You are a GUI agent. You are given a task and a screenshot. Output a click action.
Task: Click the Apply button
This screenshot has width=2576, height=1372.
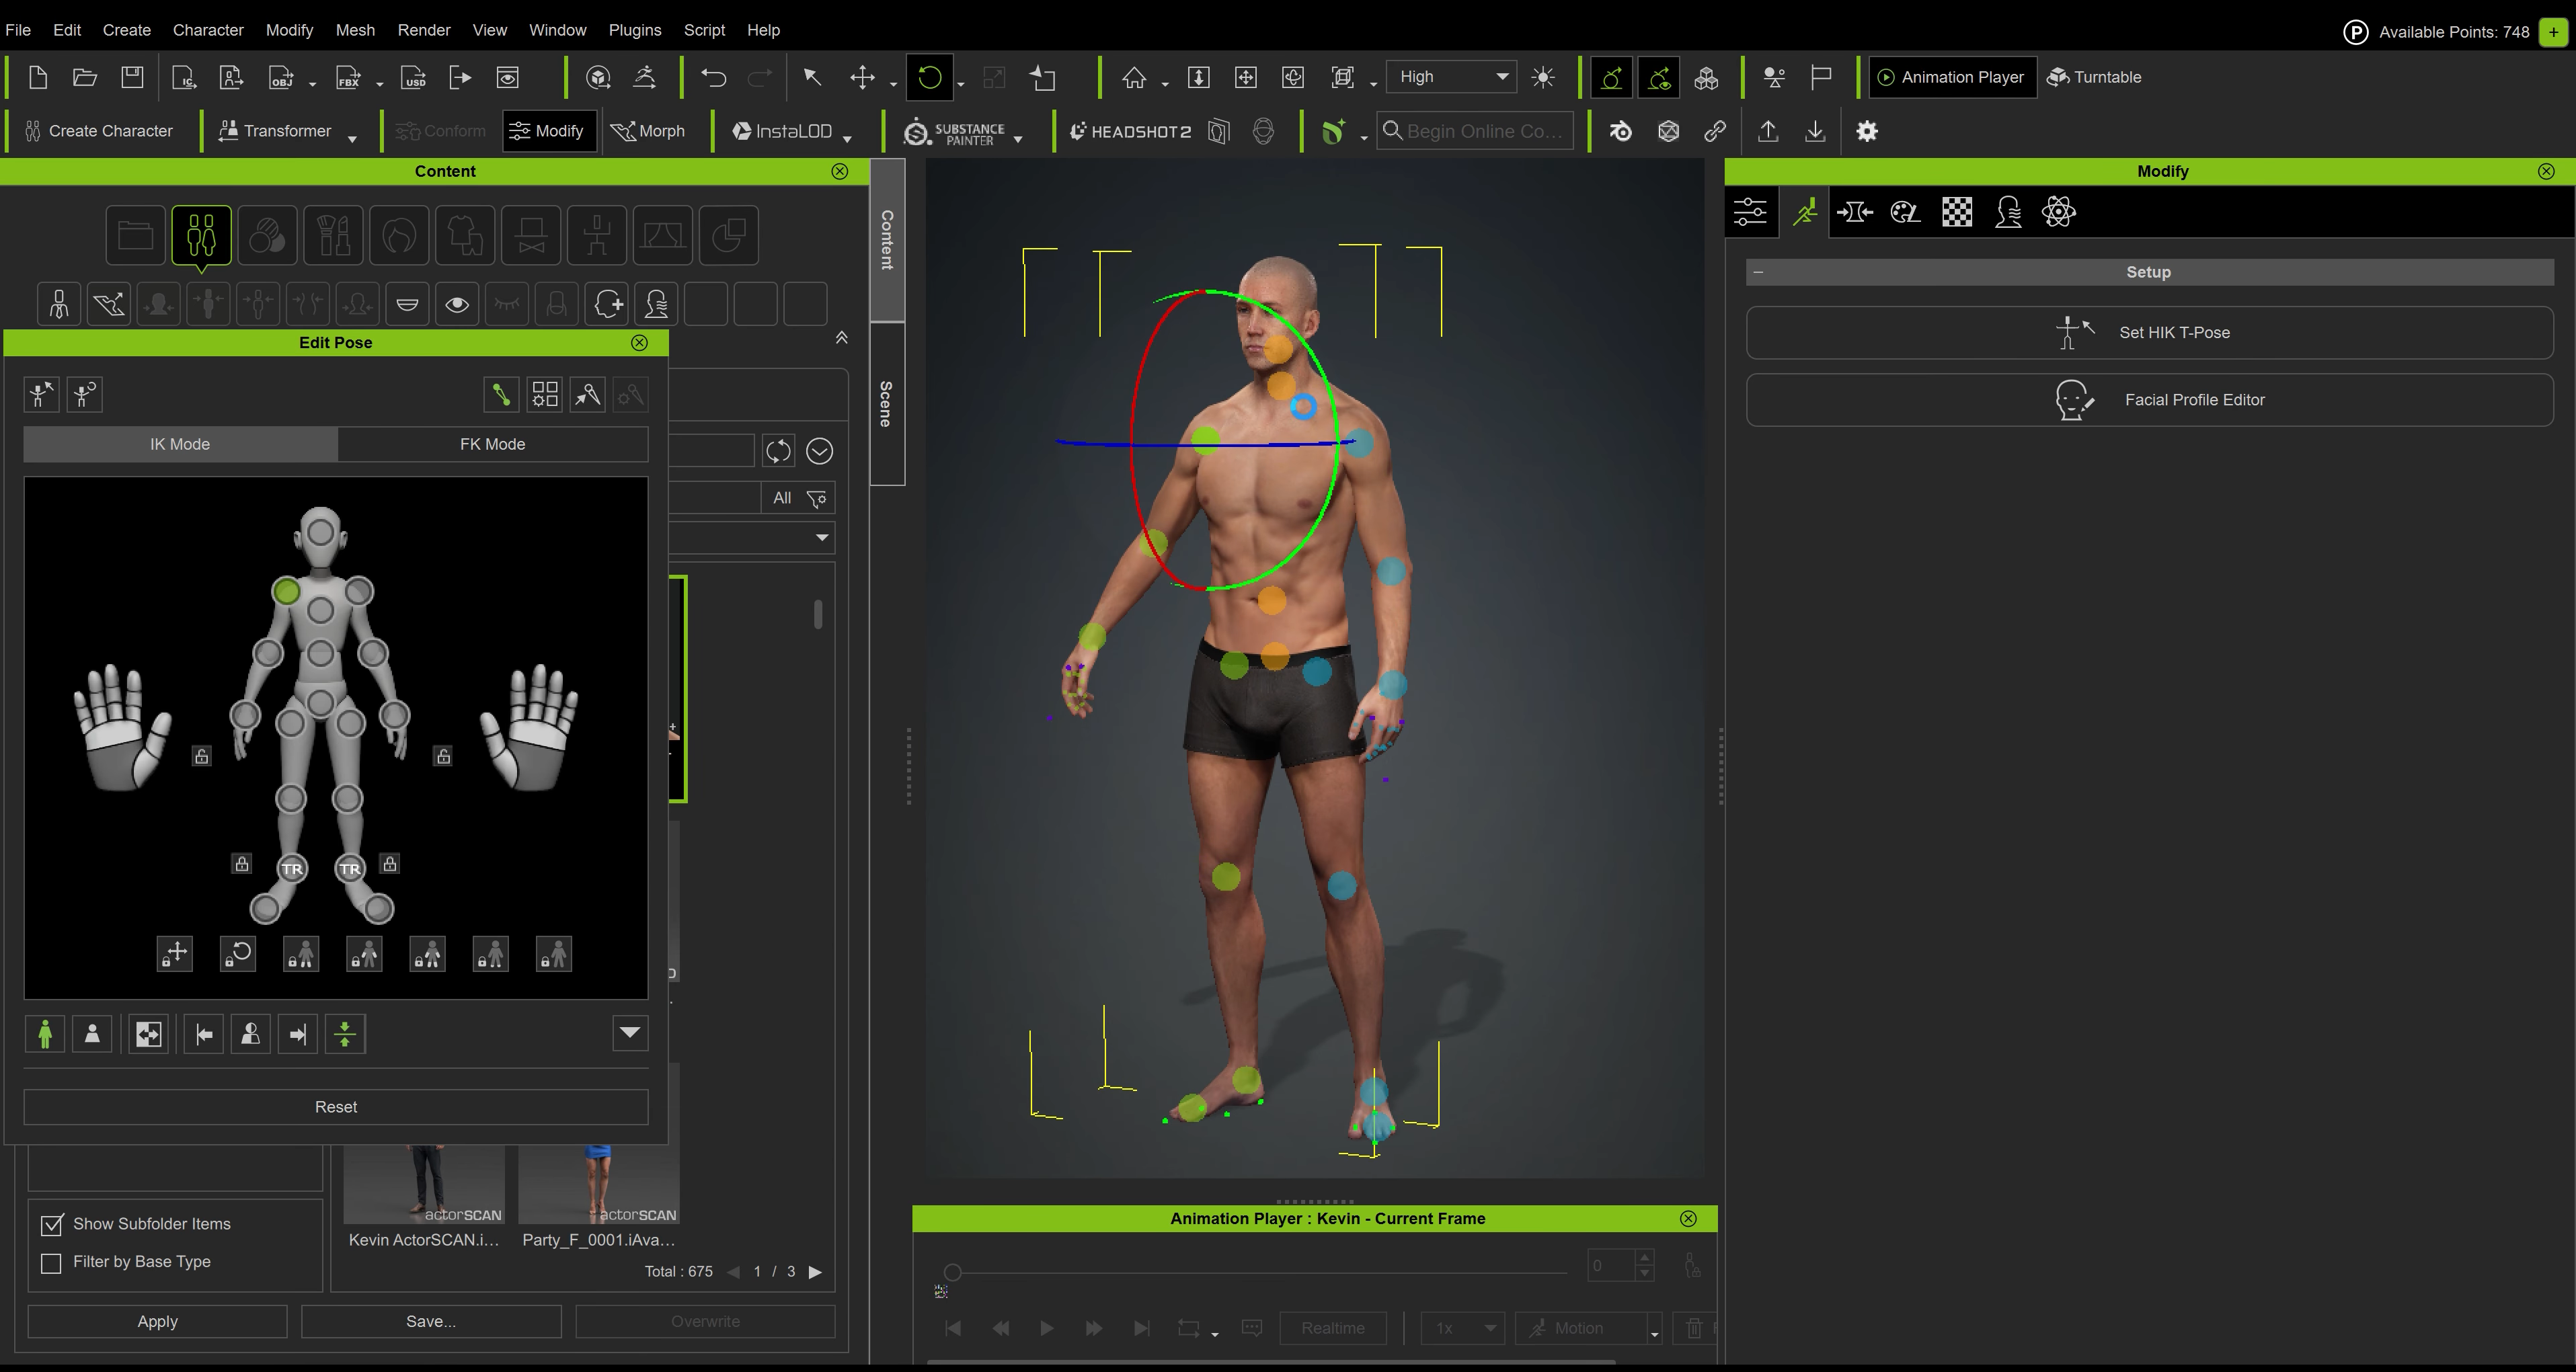(x=157, y=1322)
